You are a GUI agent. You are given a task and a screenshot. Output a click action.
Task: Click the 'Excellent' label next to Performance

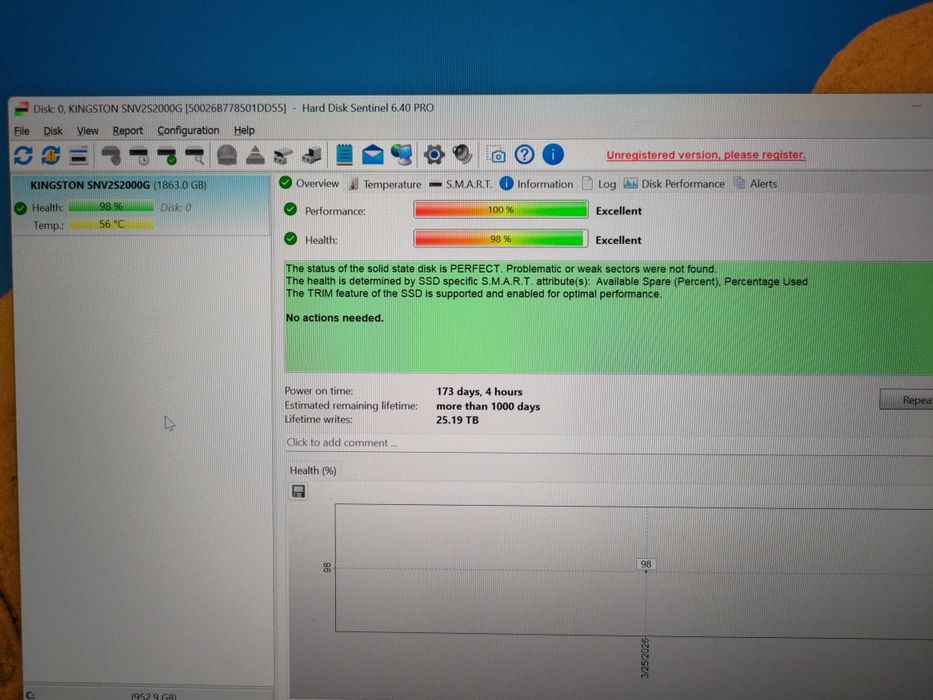click(x=618, y=211)
